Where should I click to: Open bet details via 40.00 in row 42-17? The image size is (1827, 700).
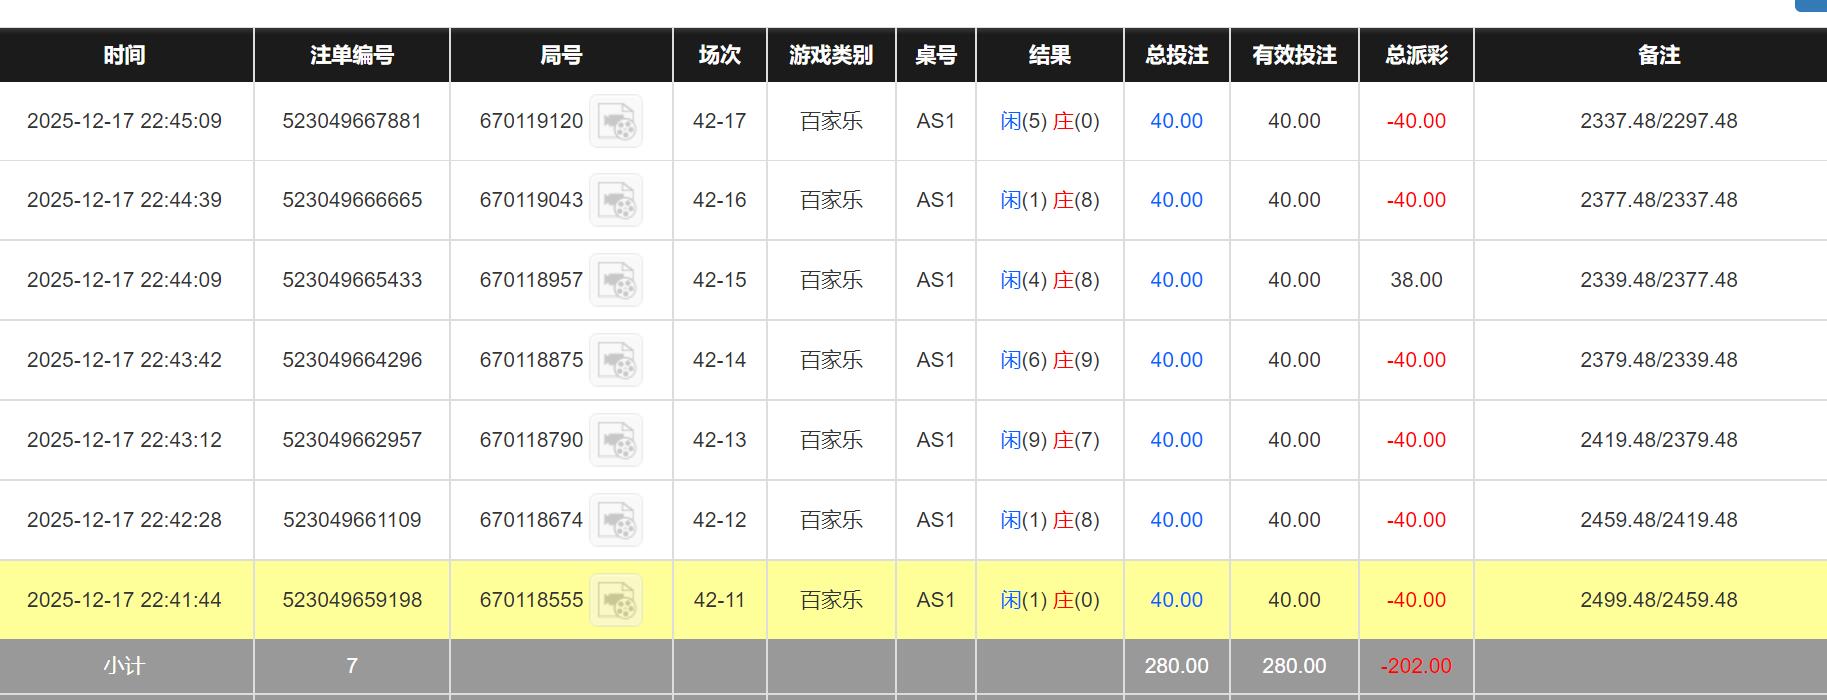click(x=1176, y=120)
